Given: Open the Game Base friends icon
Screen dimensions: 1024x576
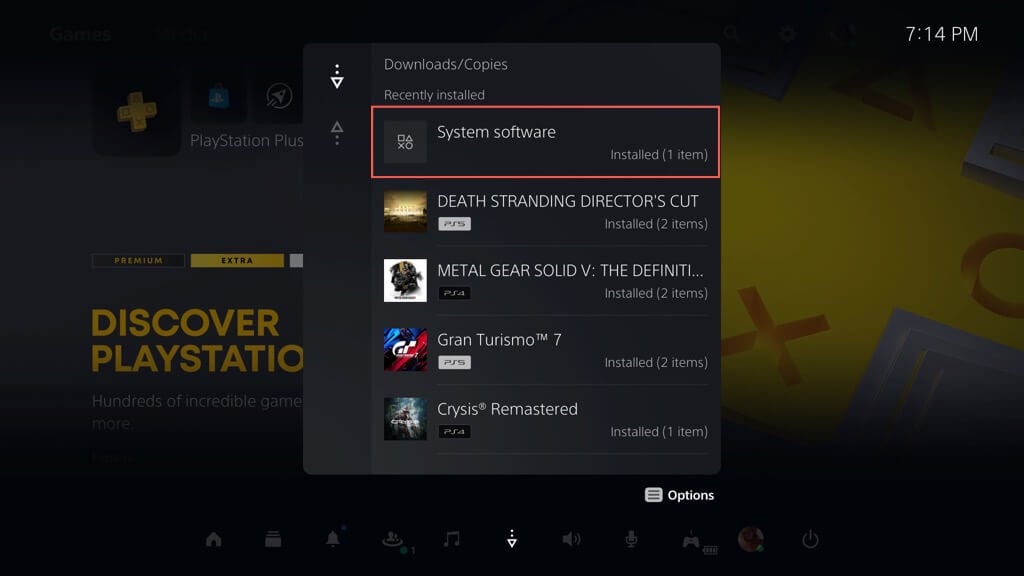Looking at the screenshot, I should pyautogui.click(x=394, y=540).
